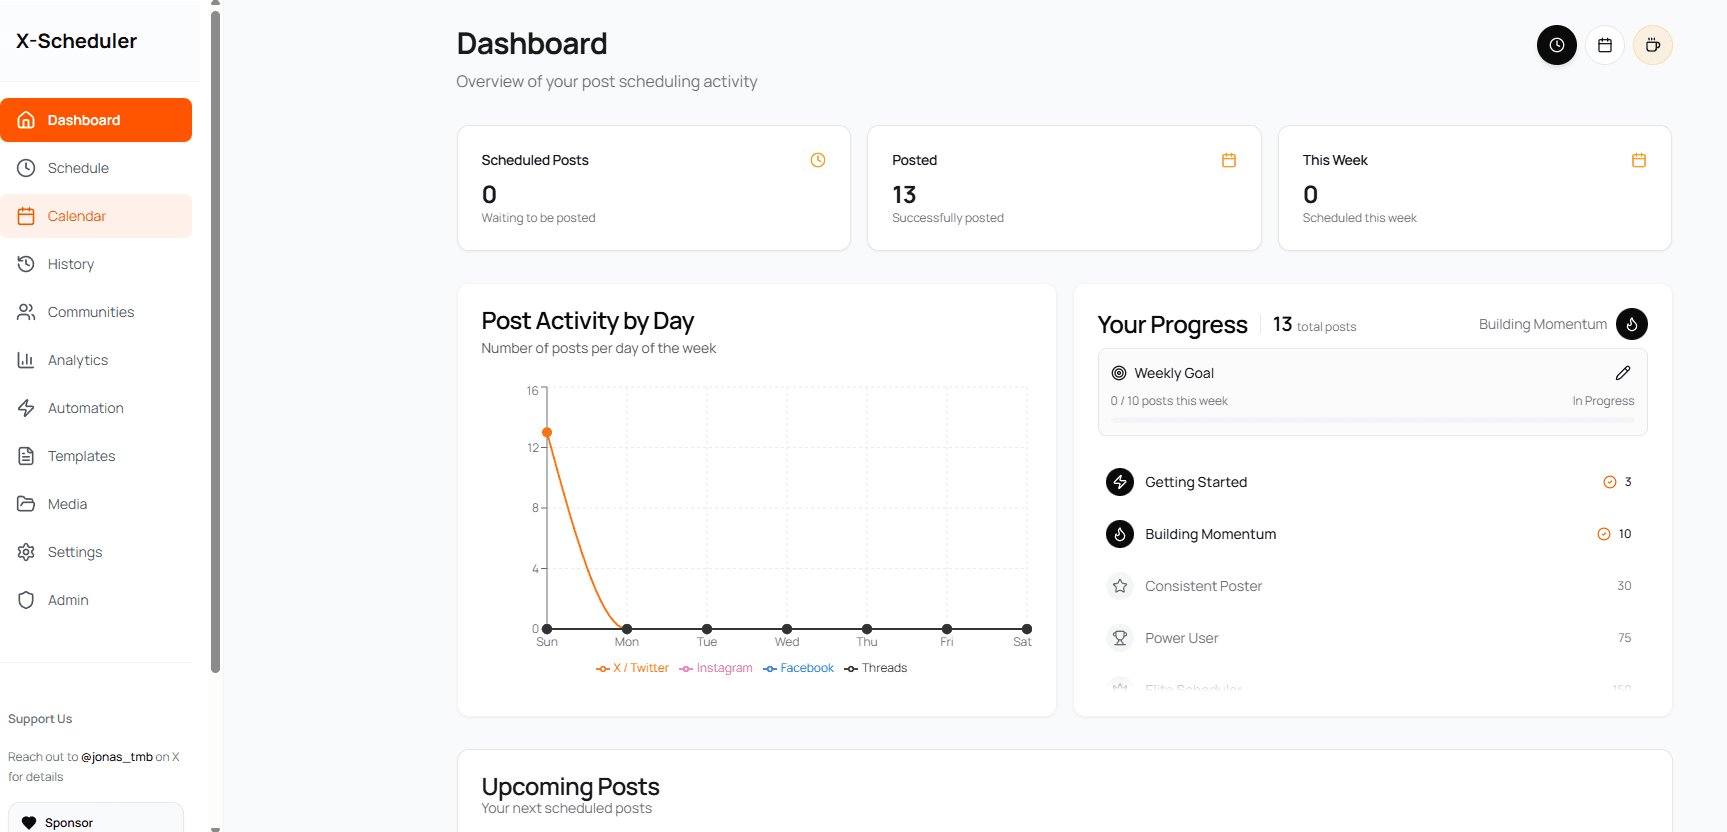
Task: Click the Scheduled Posts clock icon
Action: (x=817, y=160)
